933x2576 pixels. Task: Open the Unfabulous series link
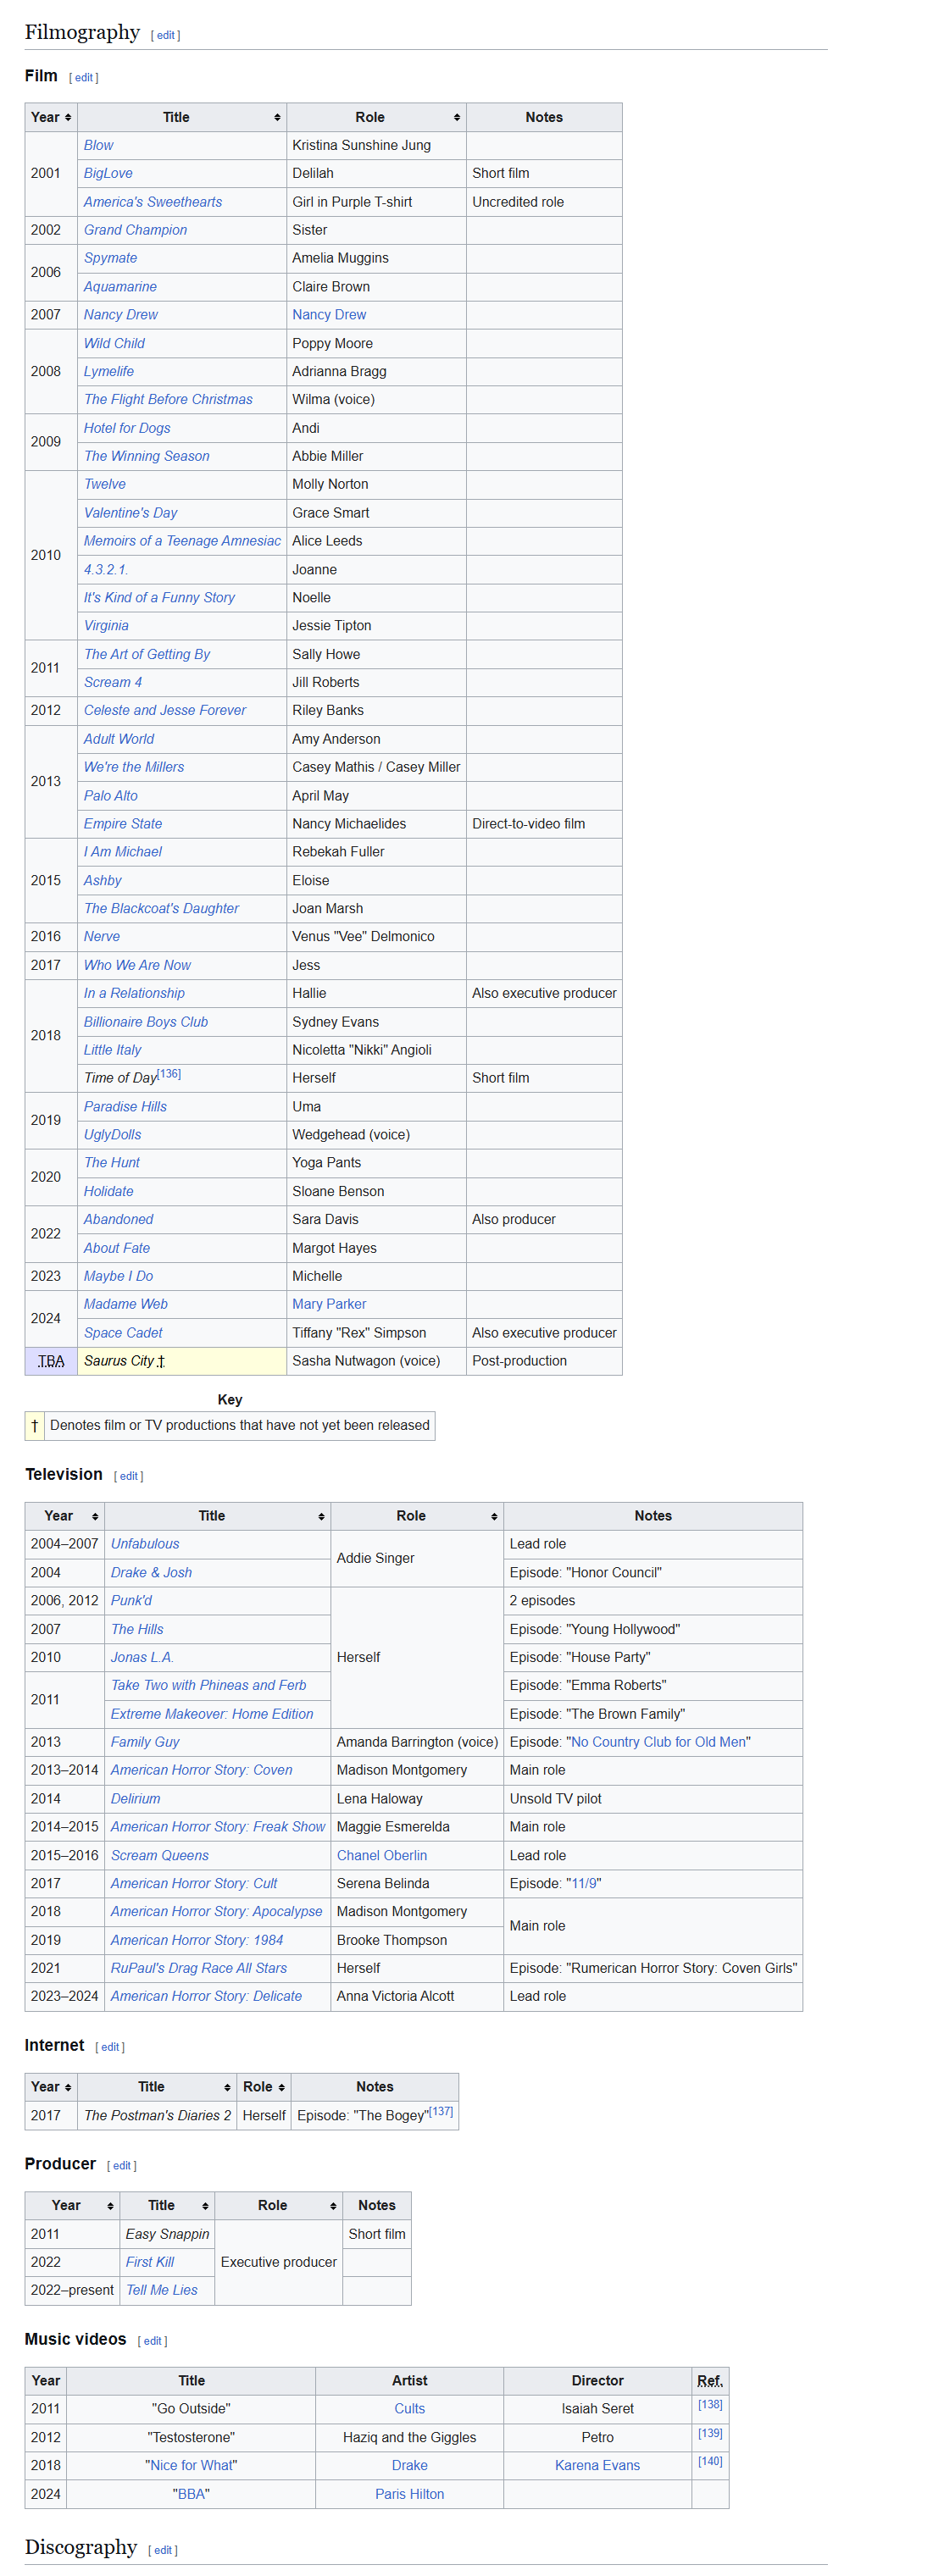145,1544
